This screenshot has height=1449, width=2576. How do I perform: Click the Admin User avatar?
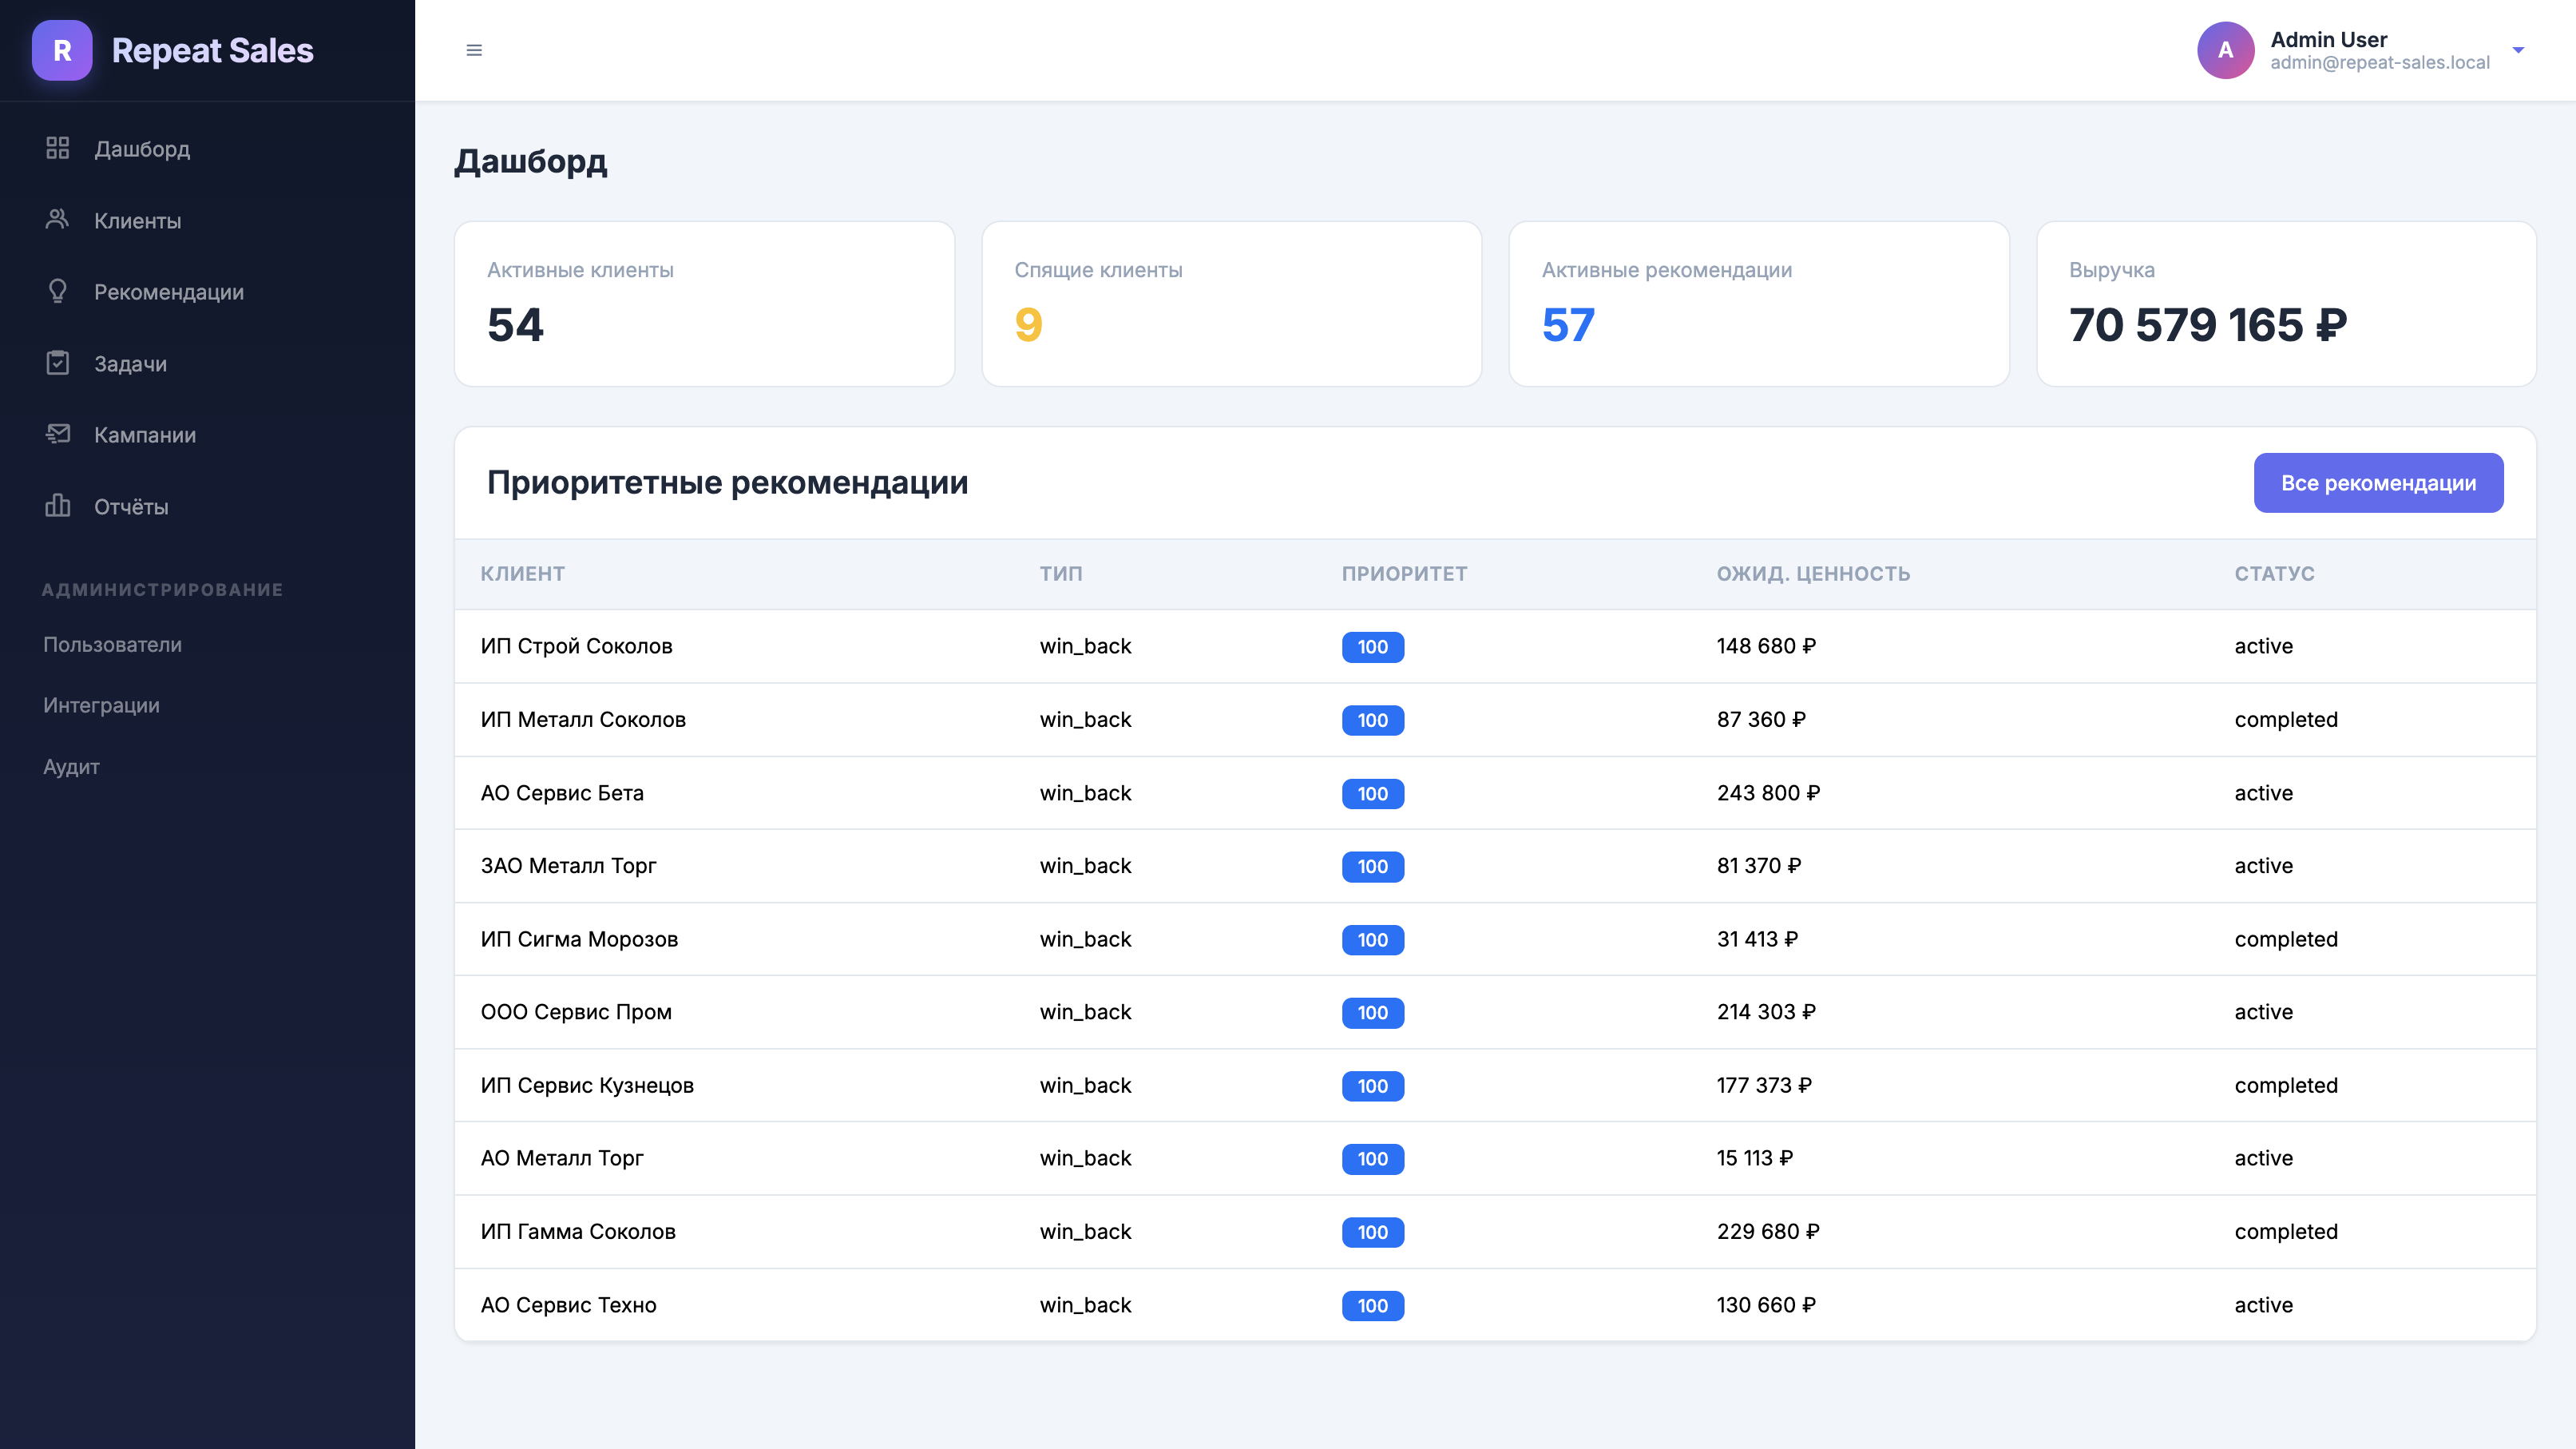click(x=2225, y=50)
